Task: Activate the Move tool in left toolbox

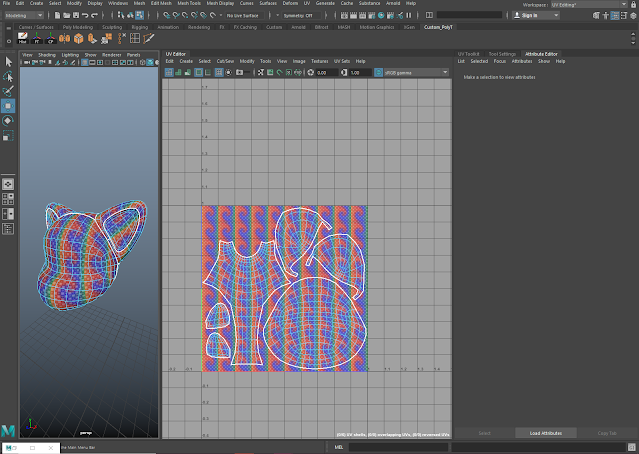Action: [8, 105]
